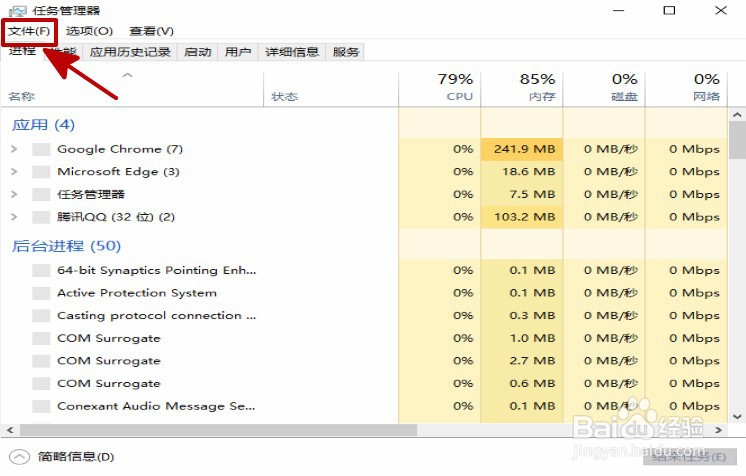Click the 241.9 MB memory cell
The height and width of the screenshot is (476, 746).
click(522, 149)
